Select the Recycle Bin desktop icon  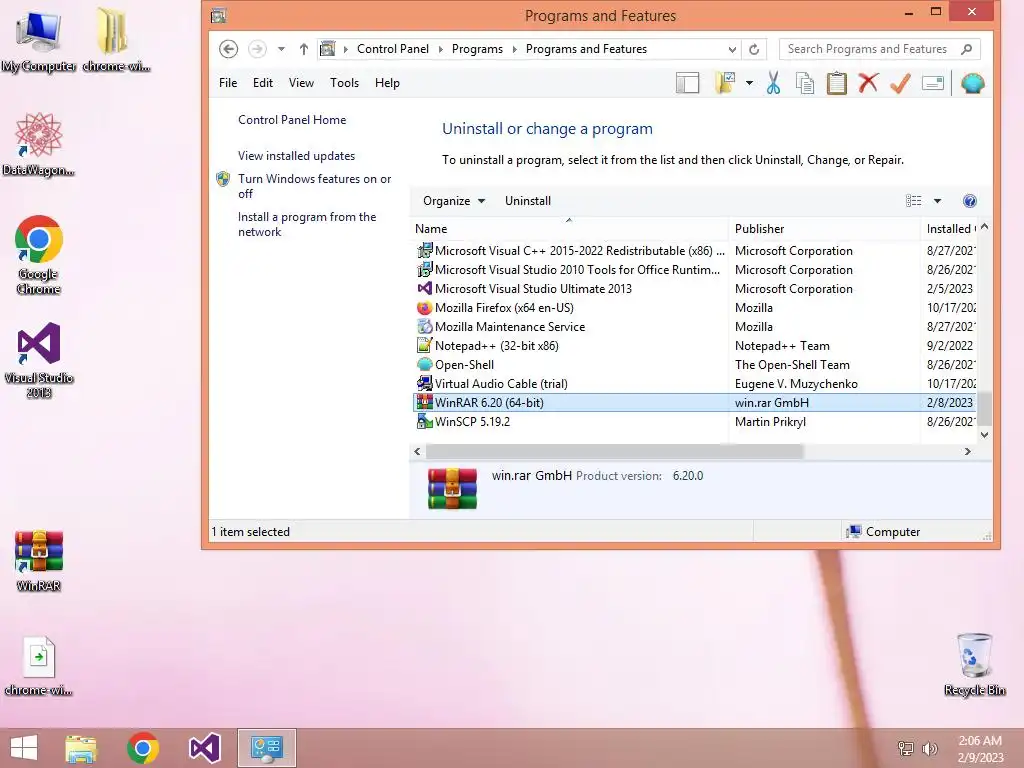pos(974,664)
